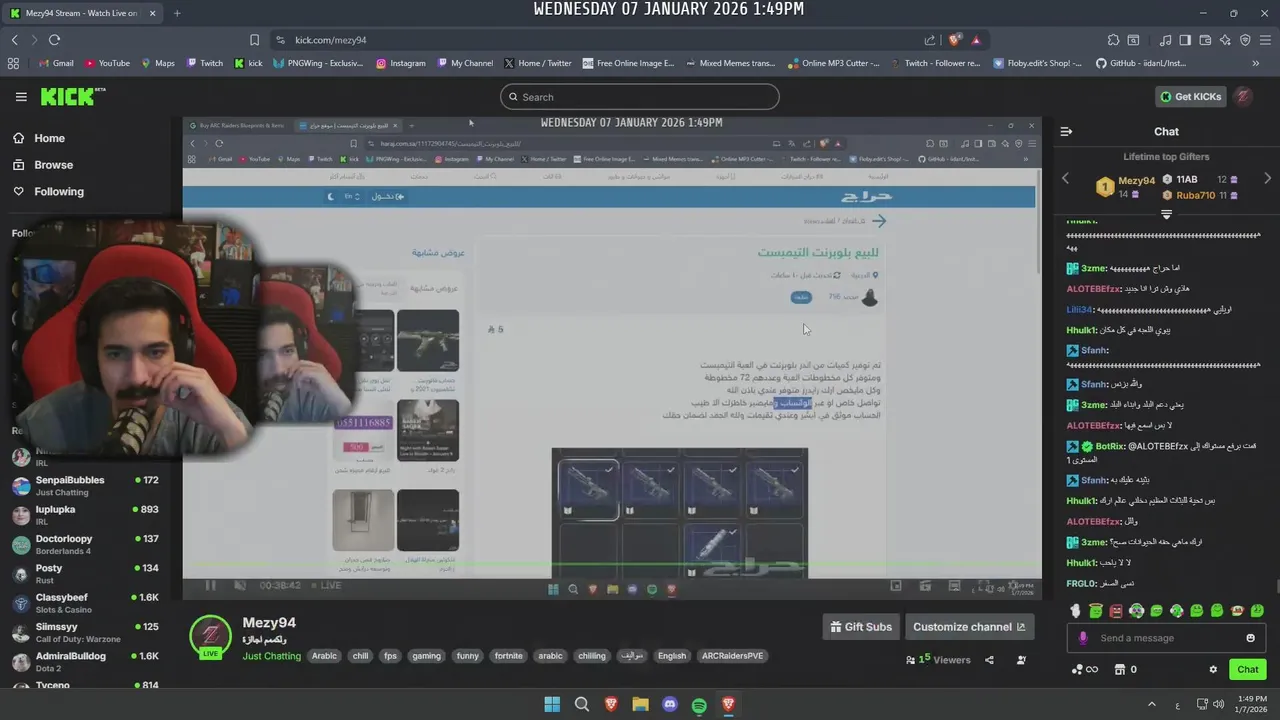Collapse the chat panel with arrow icon

point(1066,132)
